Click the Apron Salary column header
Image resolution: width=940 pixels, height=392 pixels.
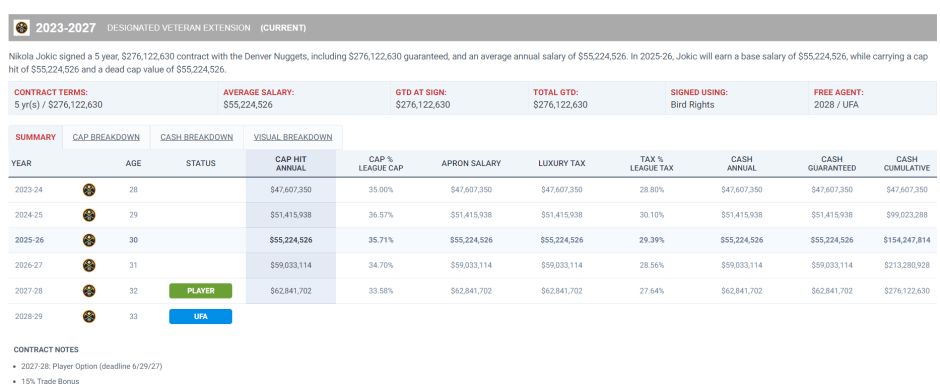471,163
